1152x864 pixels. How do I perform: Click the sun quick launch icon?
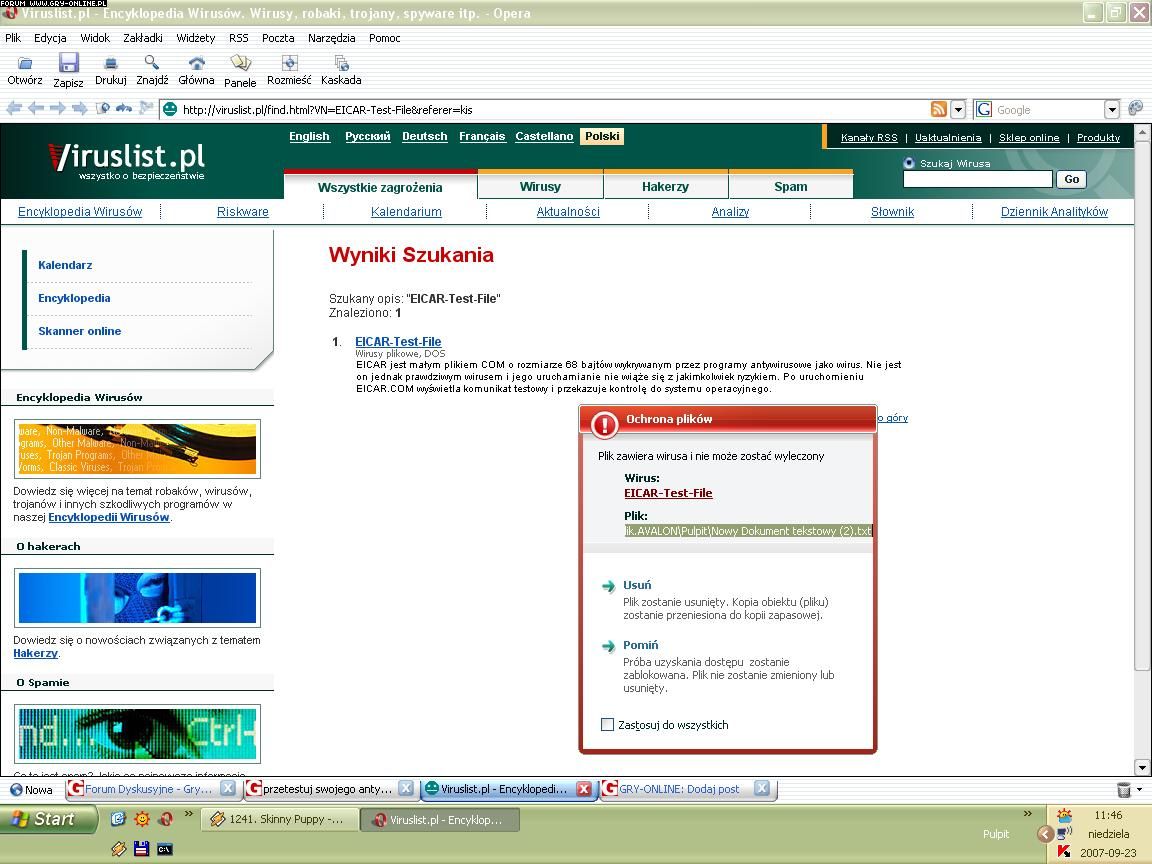click(142, 818)
